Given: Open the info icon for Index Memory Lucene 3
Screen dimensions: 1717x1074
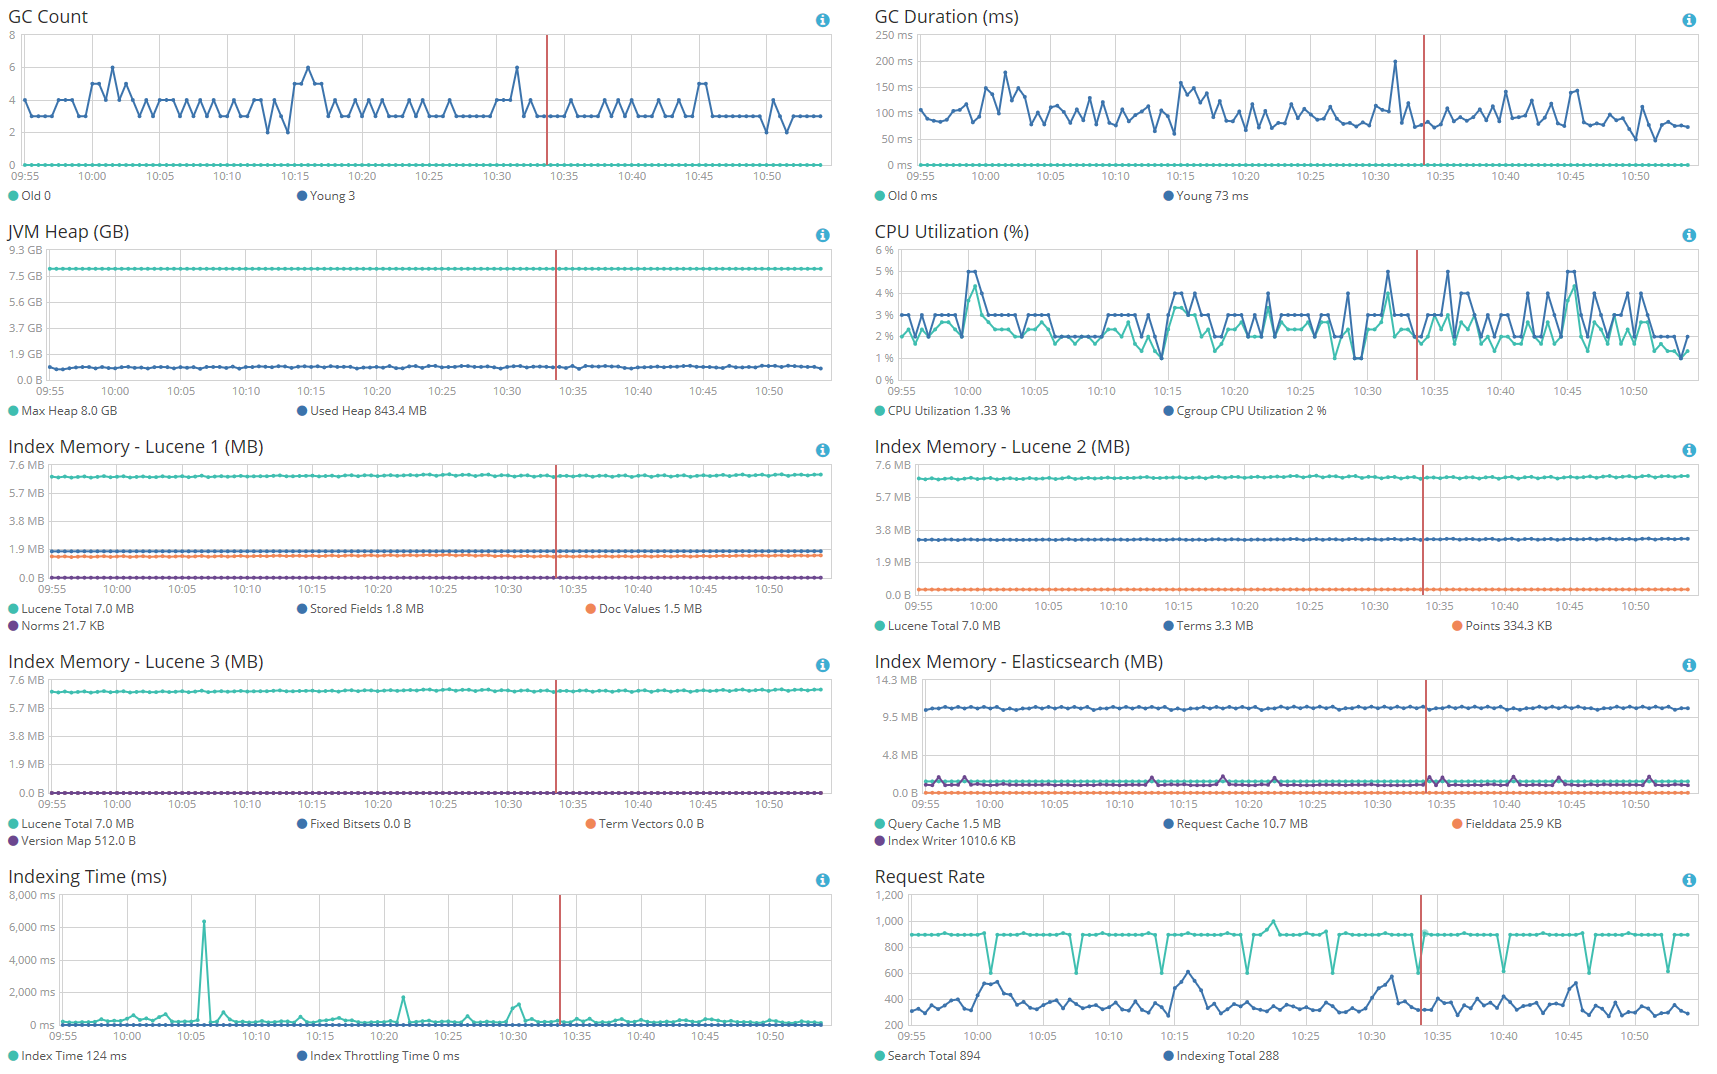Looking at the screenshot, I should [x=822, y=665].
